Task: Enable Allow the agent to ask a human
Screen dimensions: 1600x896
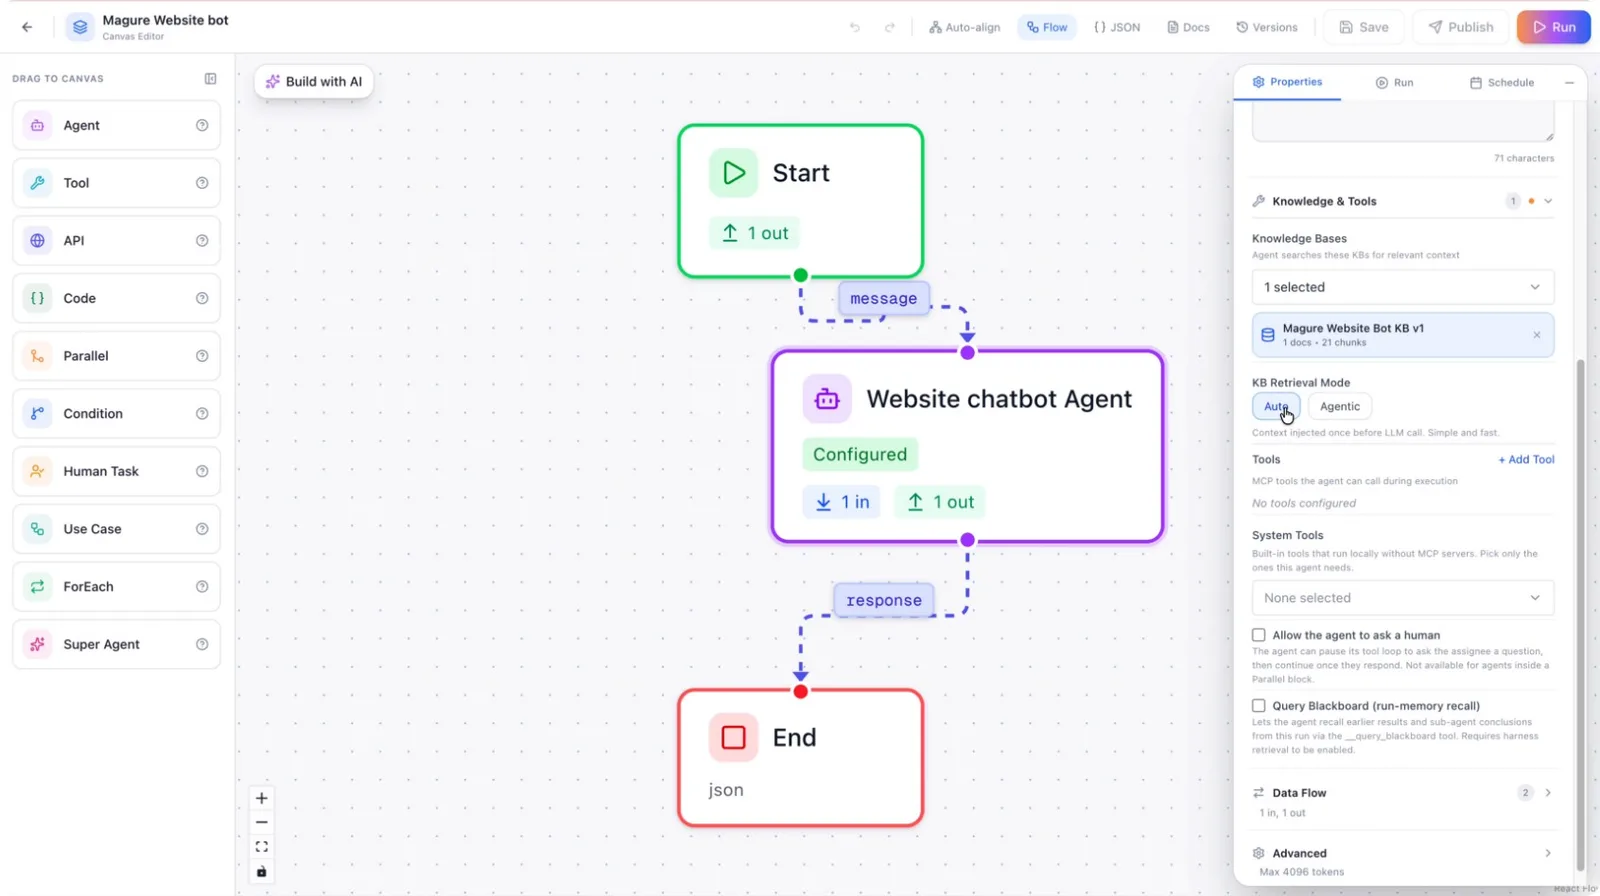Action: click(x=1259, y=635)
